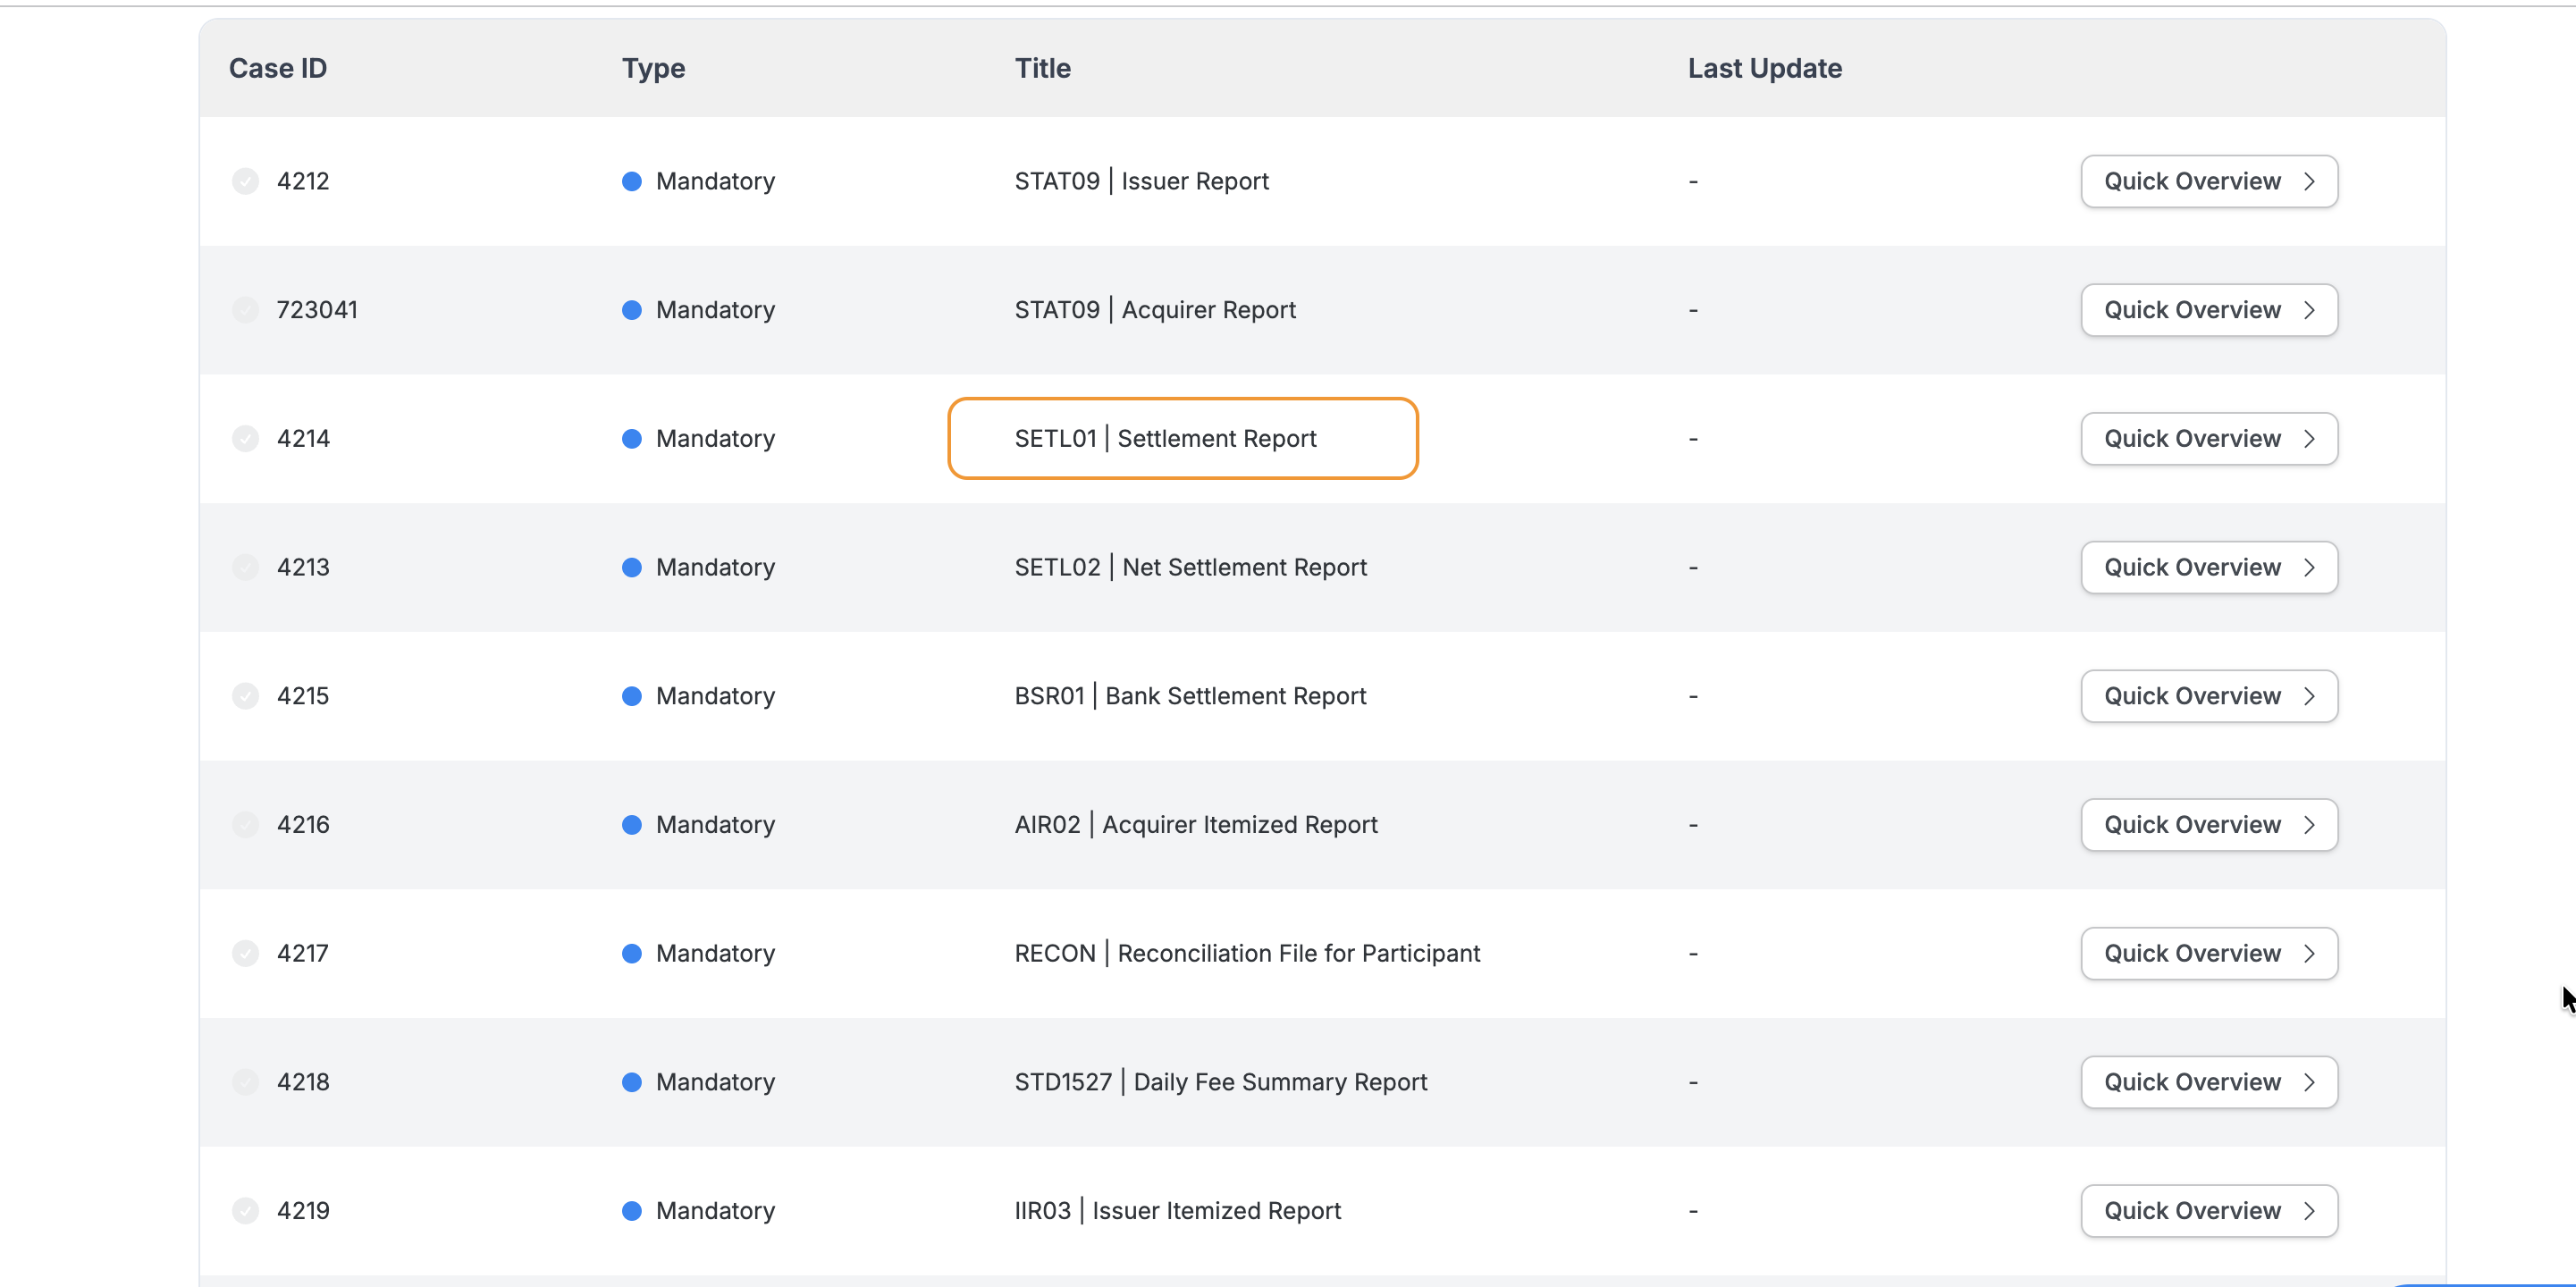Click chevron arrow in case 4215's Quick Overview
This screenshot has height=1287, width=2576.
tap(2309, 696)
